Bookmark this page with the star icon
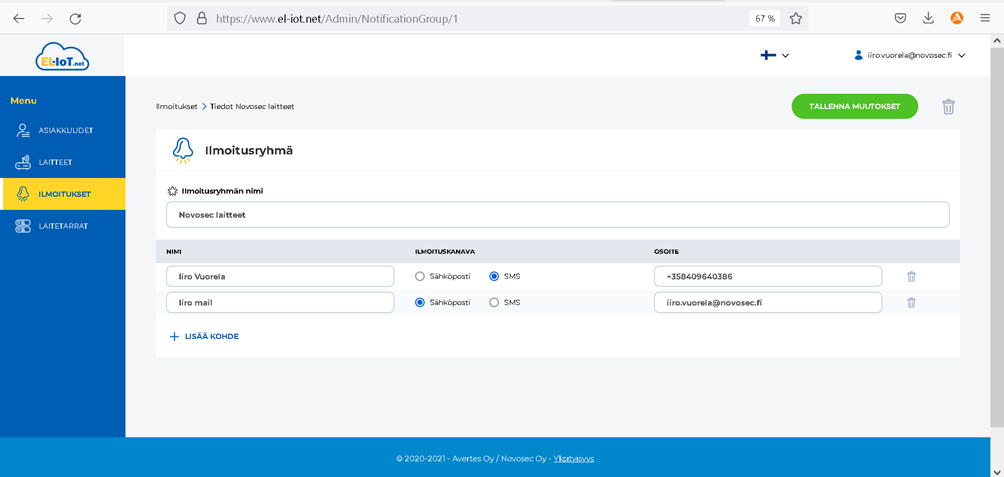1004x477 pixels. coord(796,19)
